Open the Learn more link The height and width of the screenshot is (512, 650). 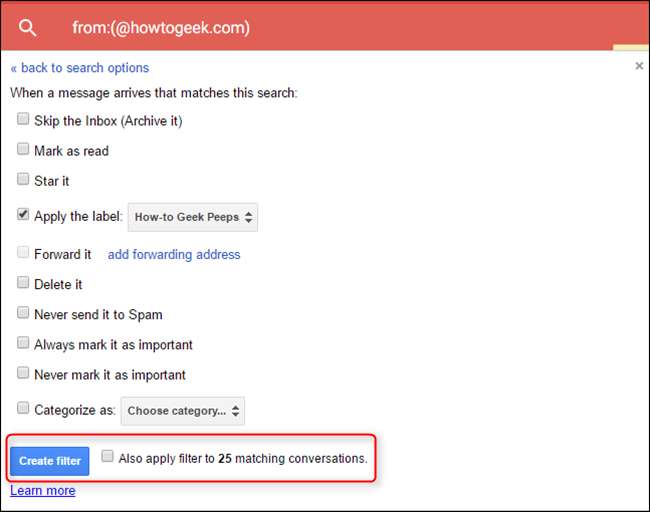42,491
